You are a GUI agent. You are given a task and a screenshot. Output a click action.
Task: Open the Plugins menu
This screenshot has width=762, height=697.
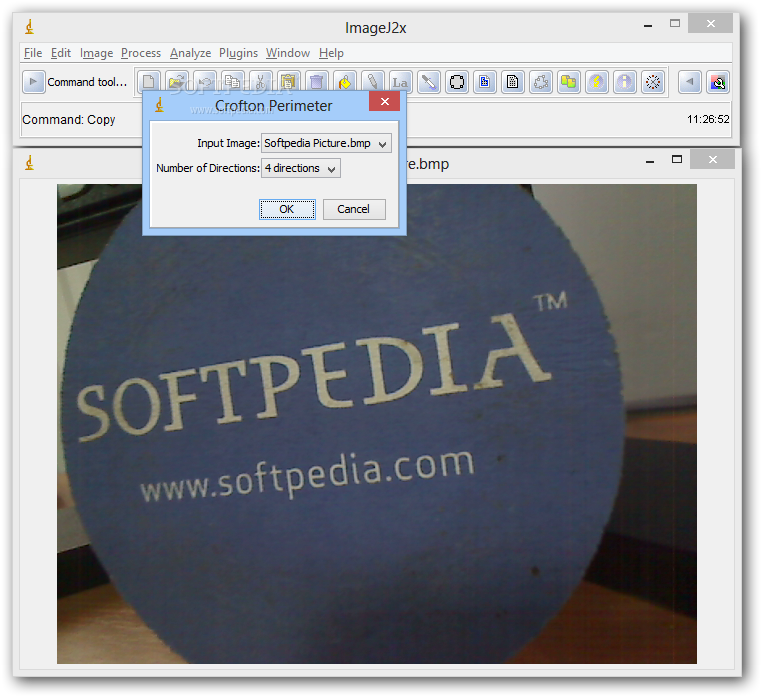pyautogui.click(x=238, y=52)
